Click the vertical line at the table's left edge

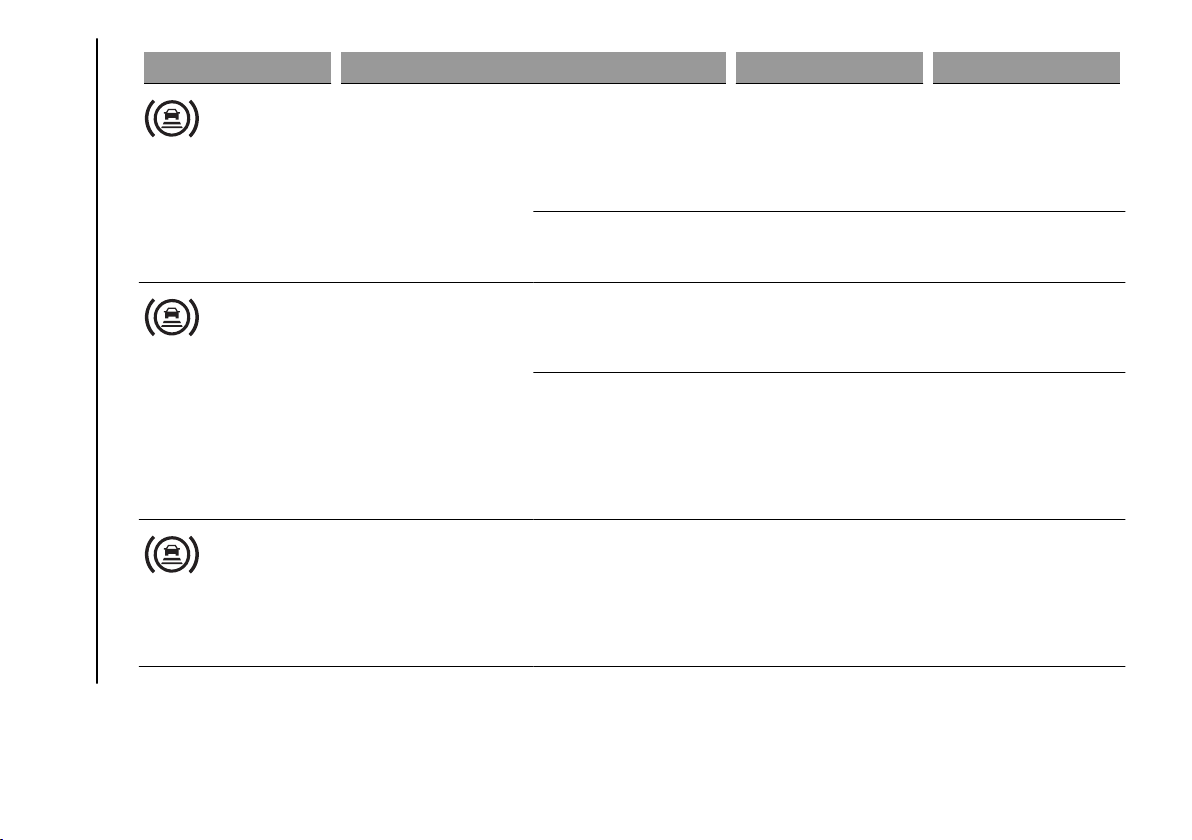(x=97, y=360)
